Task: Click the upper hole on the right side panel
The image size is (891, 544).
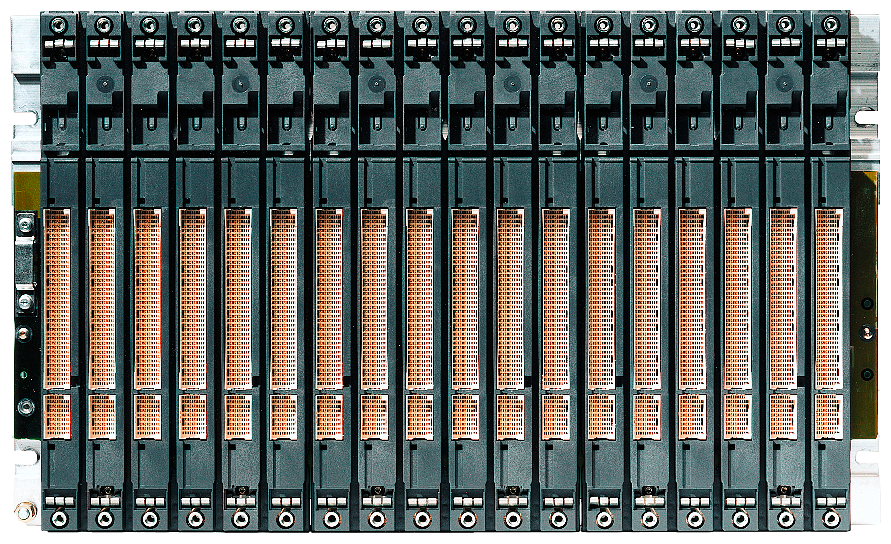Action: pos(866,302)
